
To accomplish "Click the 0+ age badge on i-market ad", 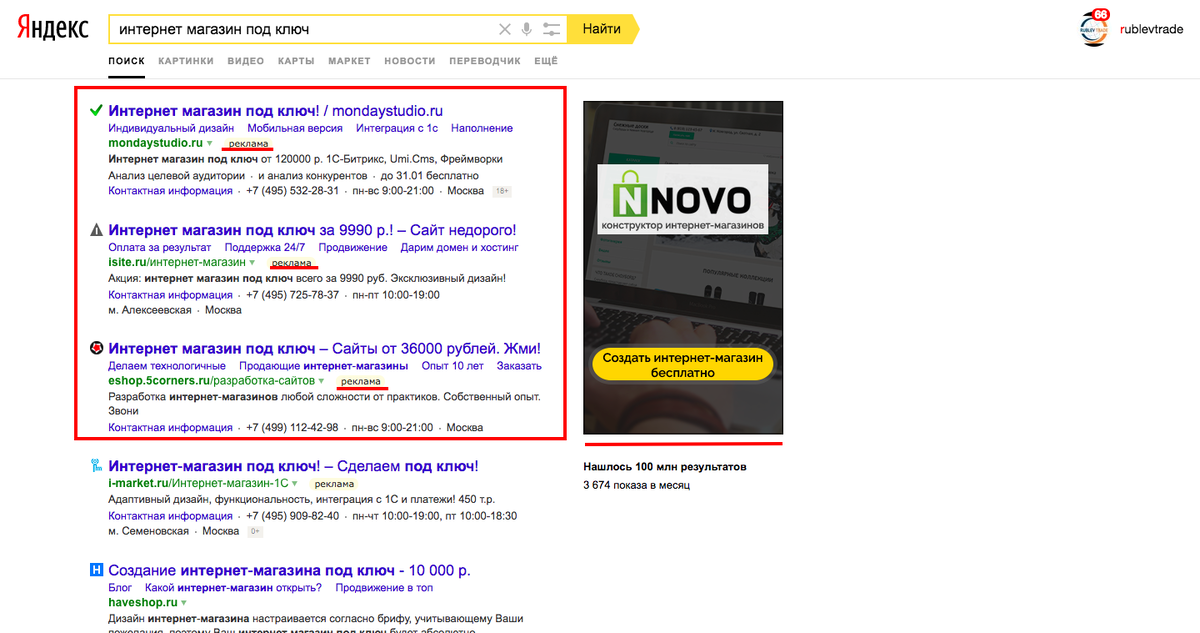I will pos(255,531).
